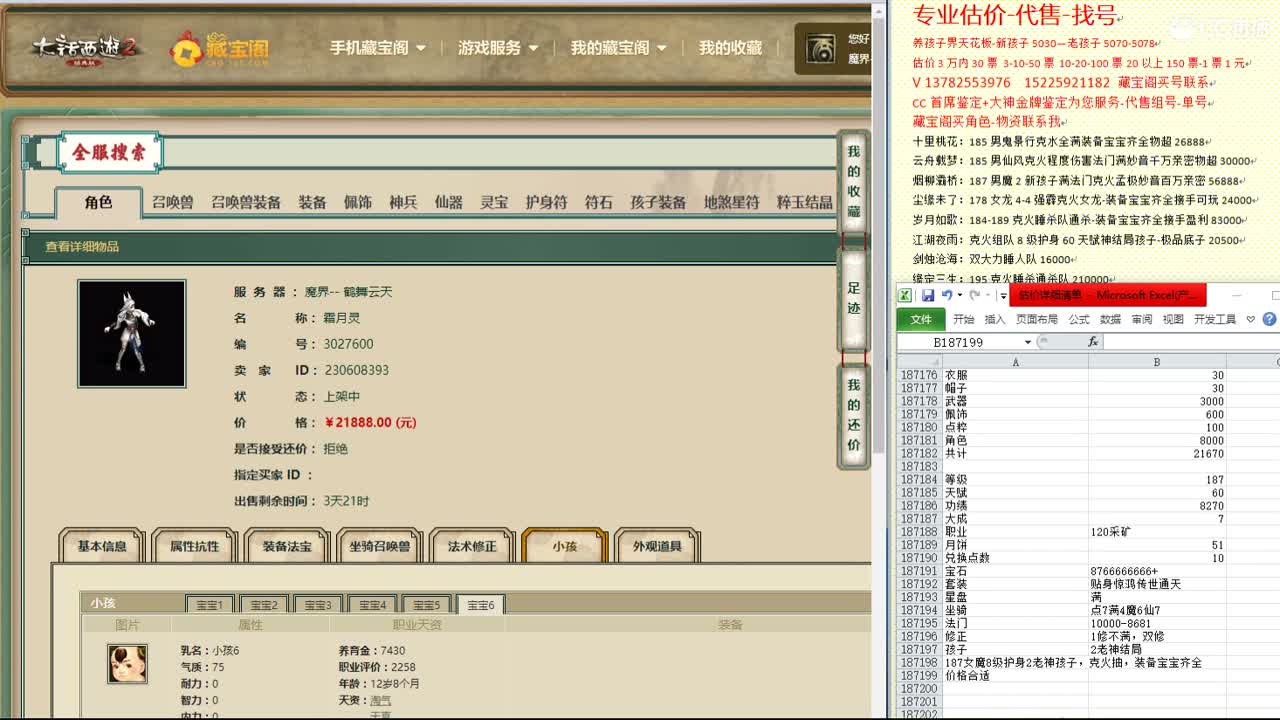The width and height of the screenshot is (1280, 720).
Task: Open the 仙器 category tab
Action: point(448,202)
